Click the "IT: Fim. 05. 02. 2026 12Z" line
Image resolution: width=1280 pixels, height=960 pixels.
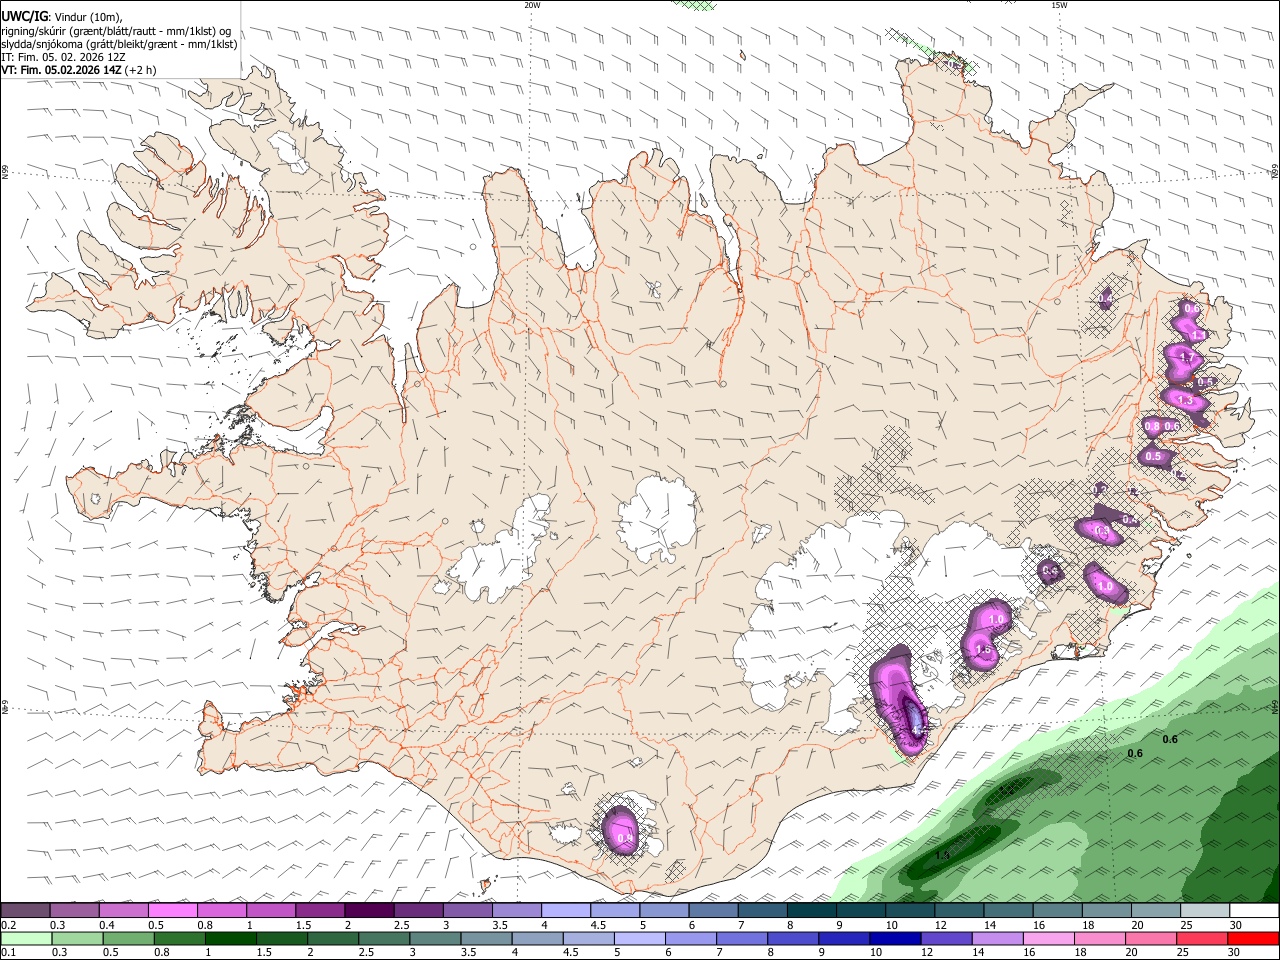click(x=63, y=57)
